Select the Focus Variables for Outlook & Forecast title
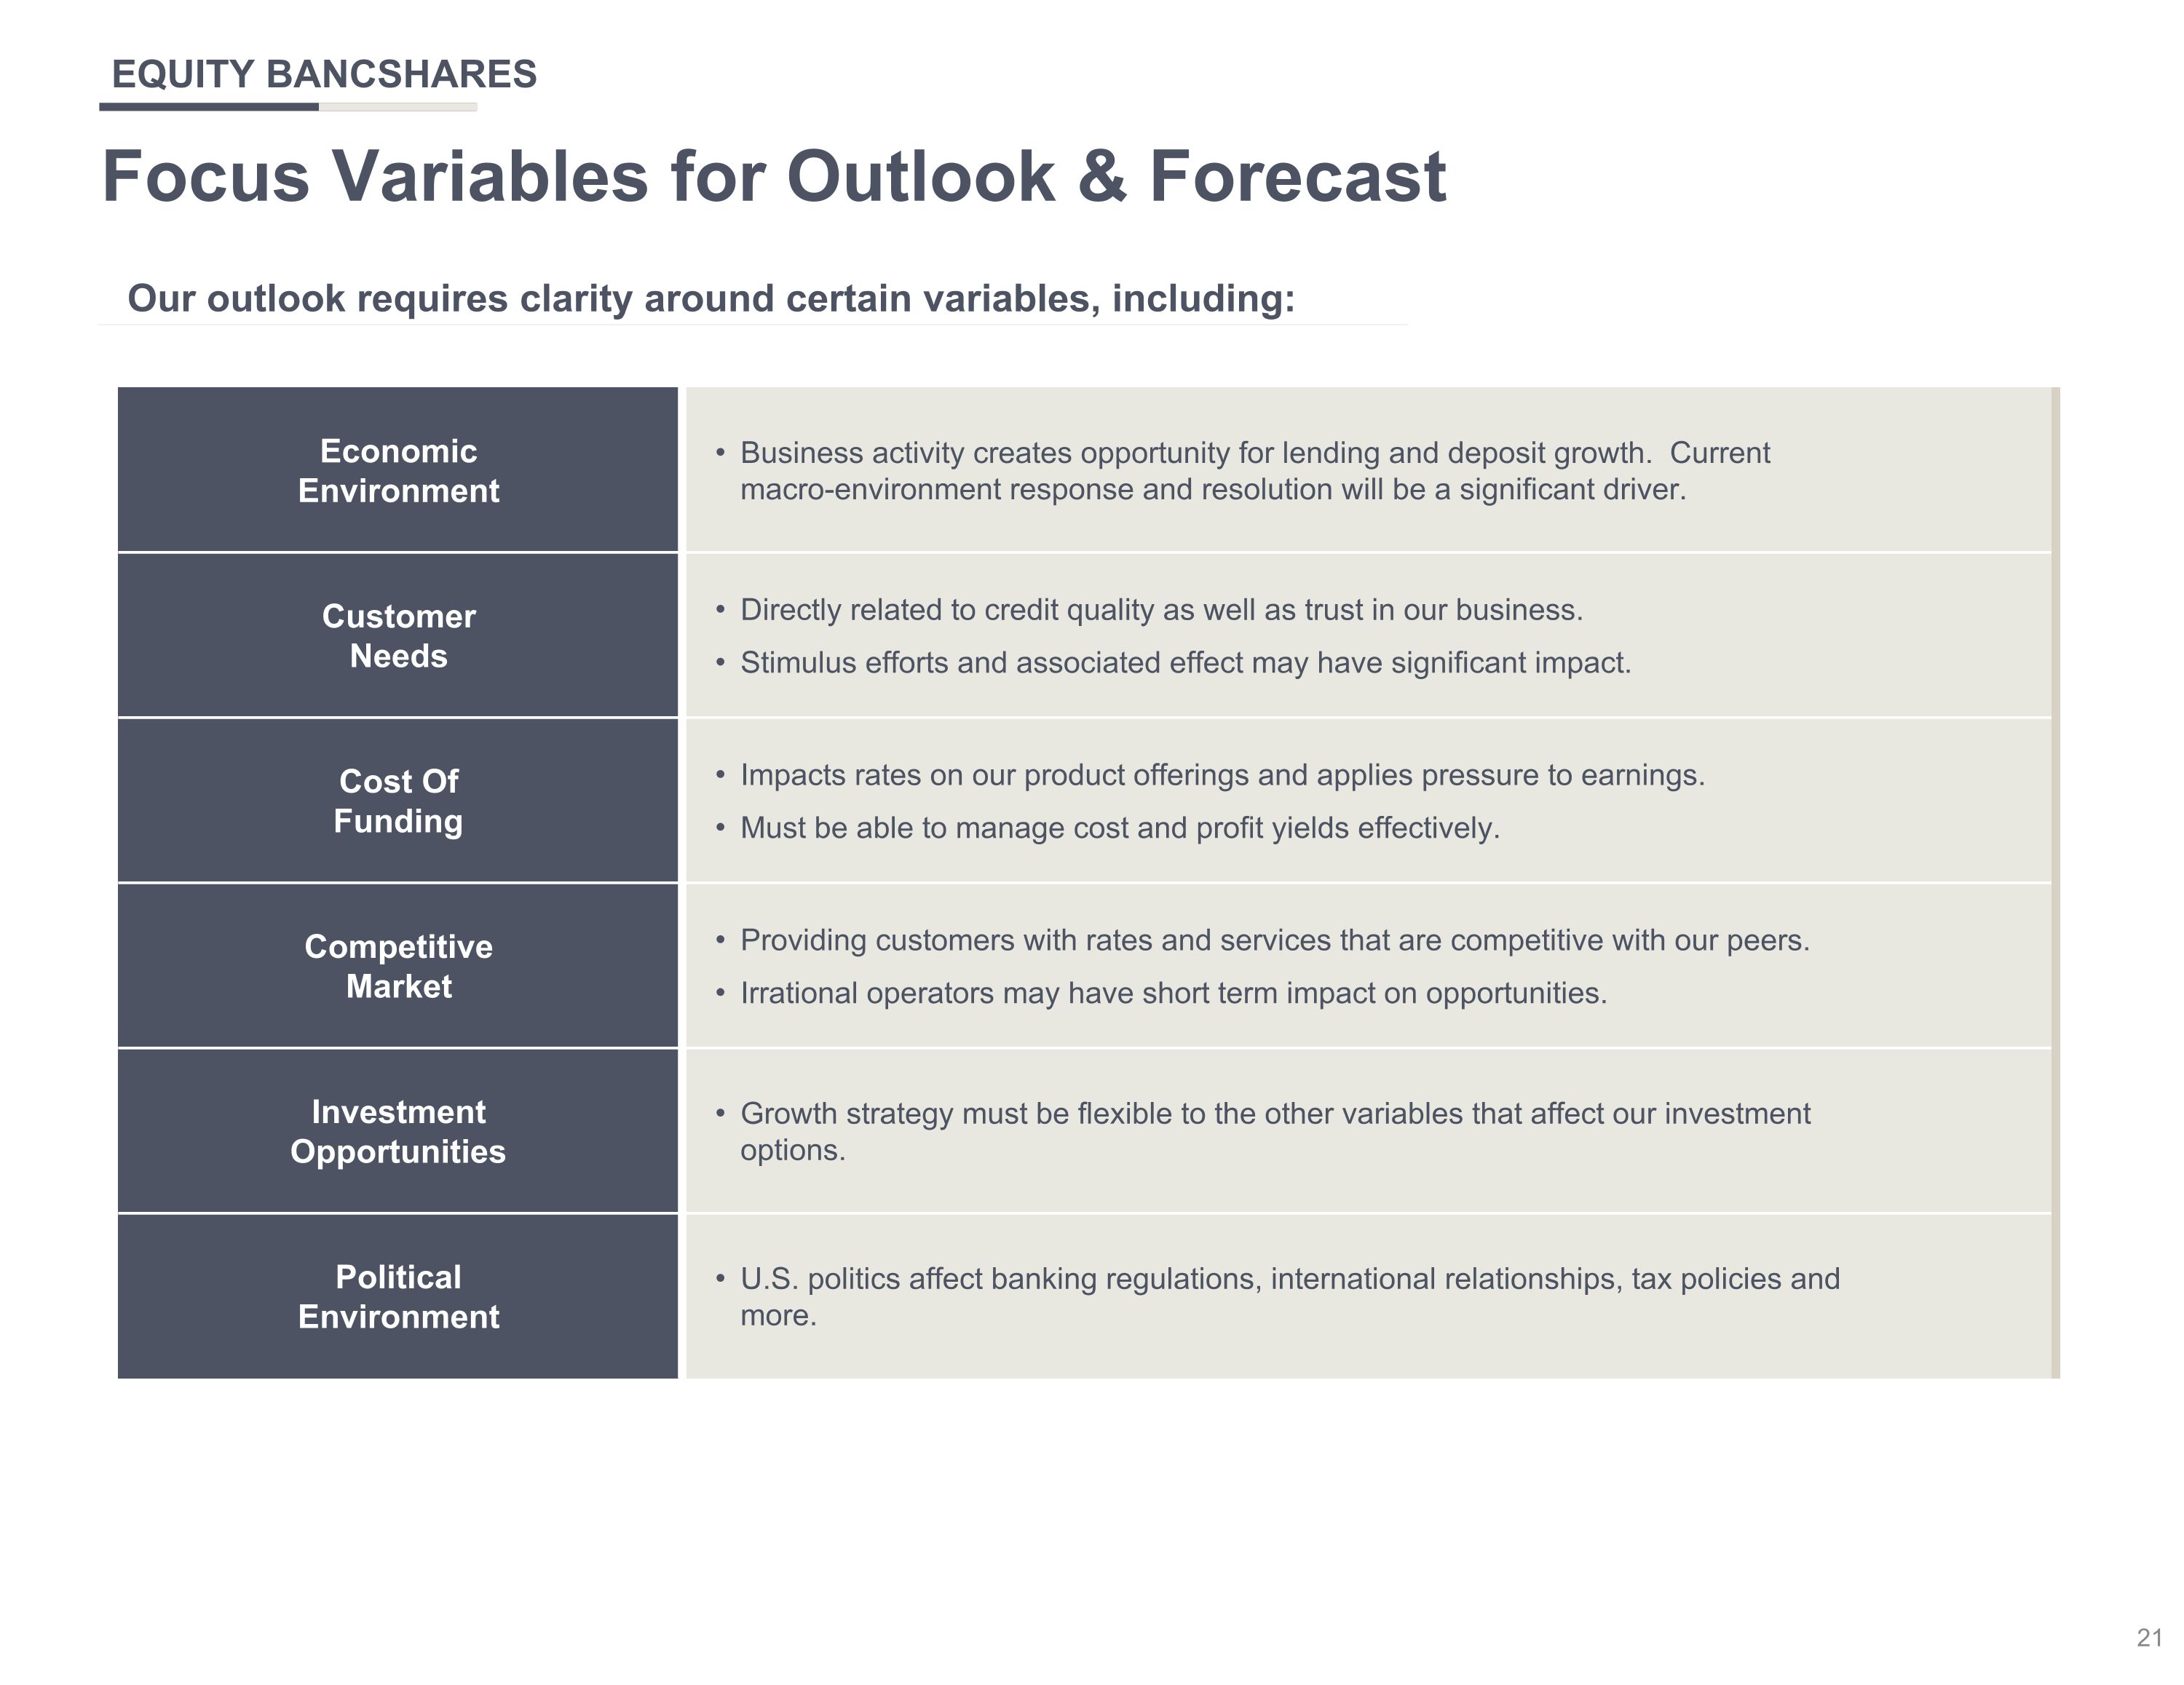The width and height of the screenshot is (2184, 1685). tap(774, 177)
